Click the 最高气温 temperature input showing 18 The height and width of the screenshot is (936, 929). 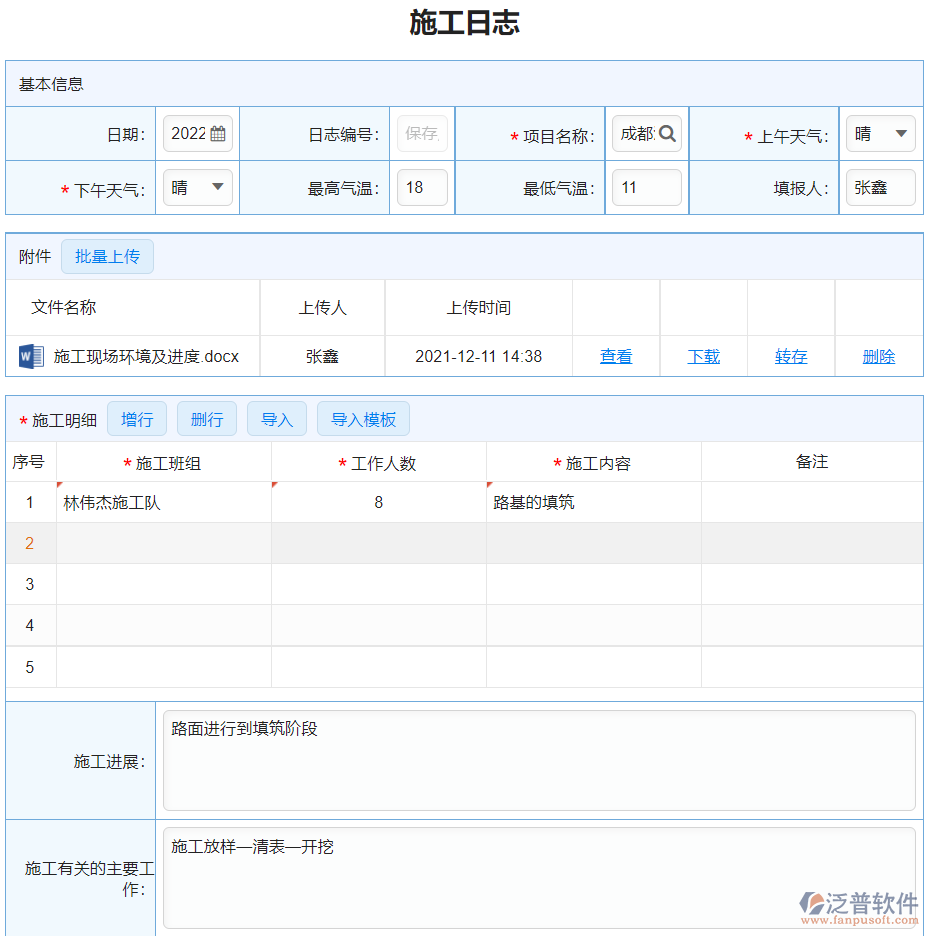pos(421,187)
